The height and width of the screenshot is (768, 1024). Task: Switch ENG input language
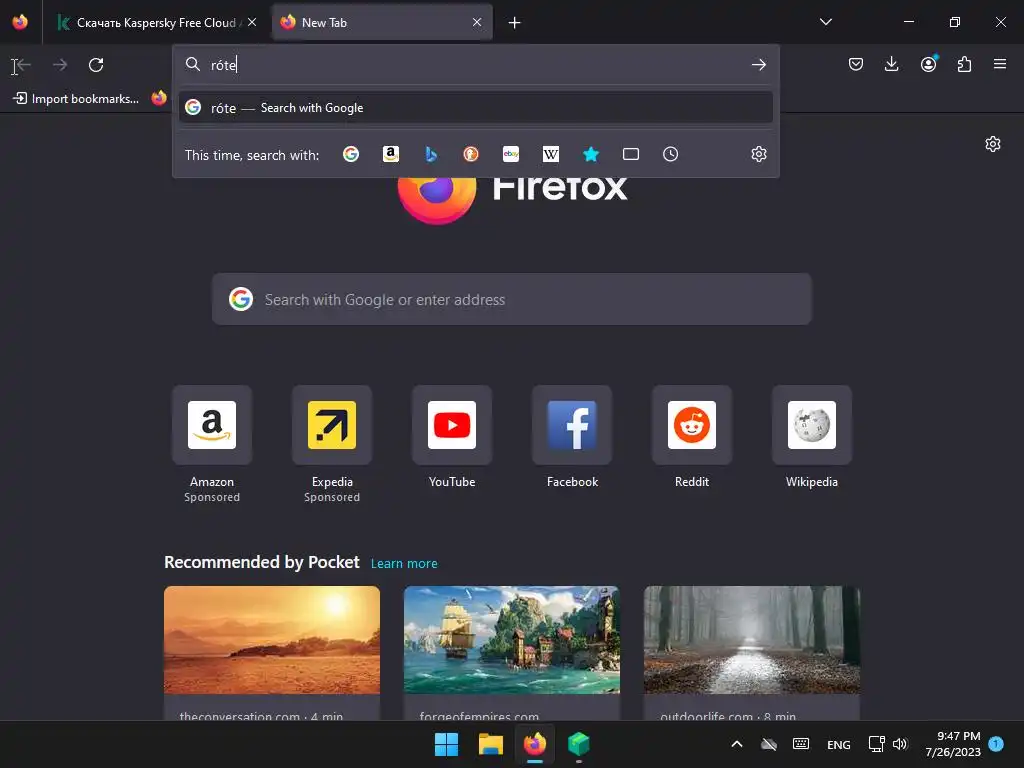[x=839, y=744]
